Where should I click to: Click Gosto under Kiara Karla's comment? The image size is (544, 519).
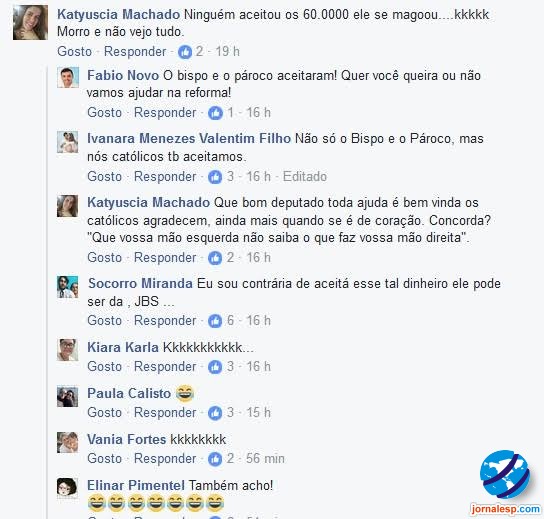[104, 367]
